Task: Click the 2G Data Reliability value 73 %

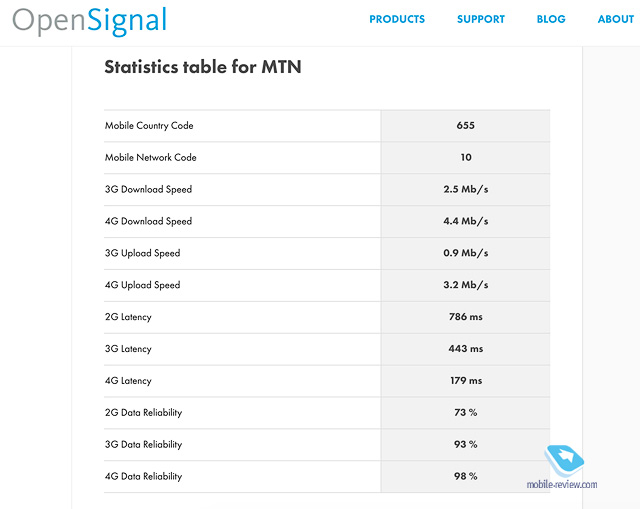Action: coord(466,413)
